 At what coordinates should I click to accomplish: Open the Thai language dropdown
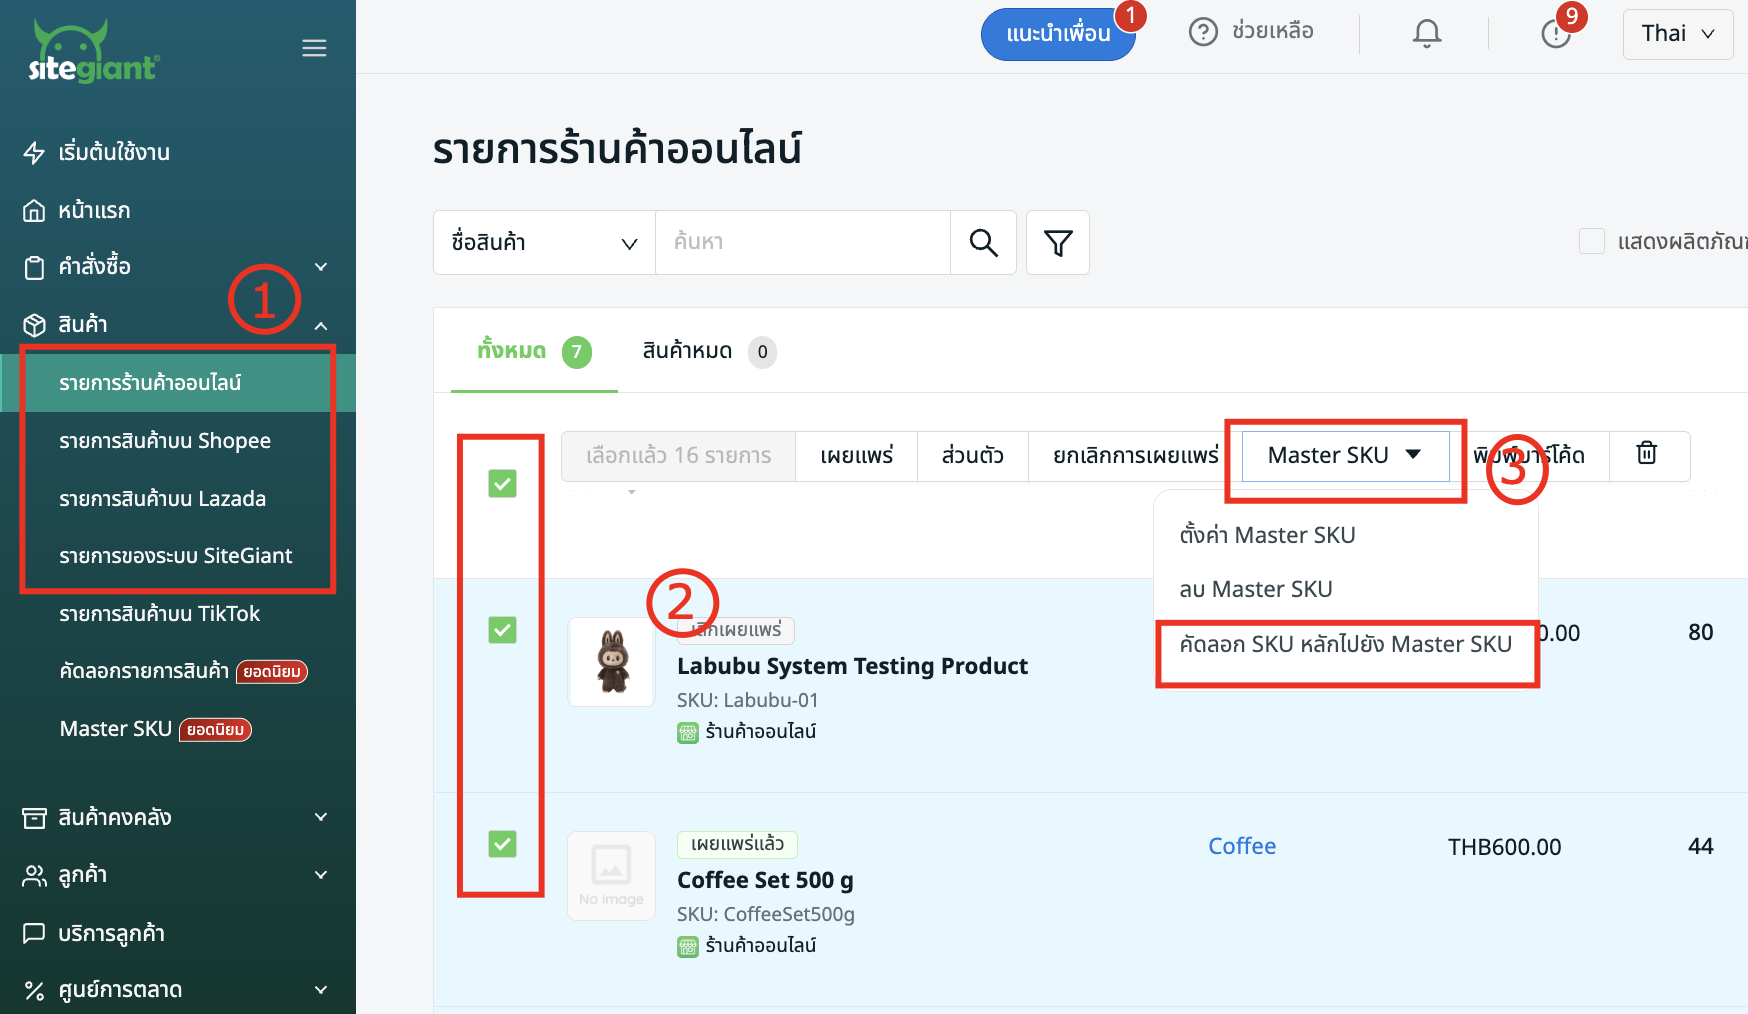point(1677,33)
